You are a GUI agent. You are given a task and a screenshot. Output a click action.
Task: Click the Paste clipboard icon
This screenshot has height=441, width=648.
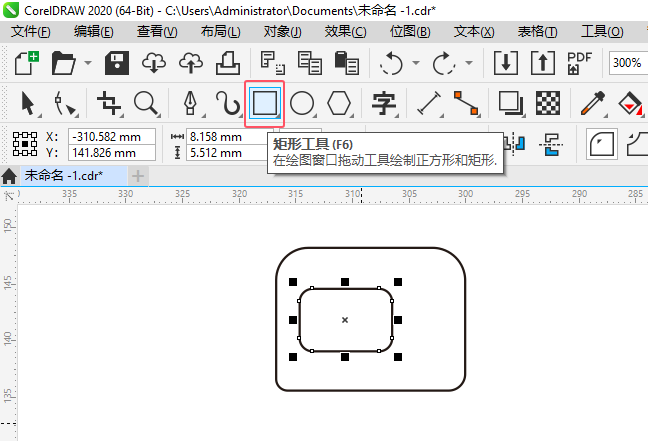coord(346,63)
